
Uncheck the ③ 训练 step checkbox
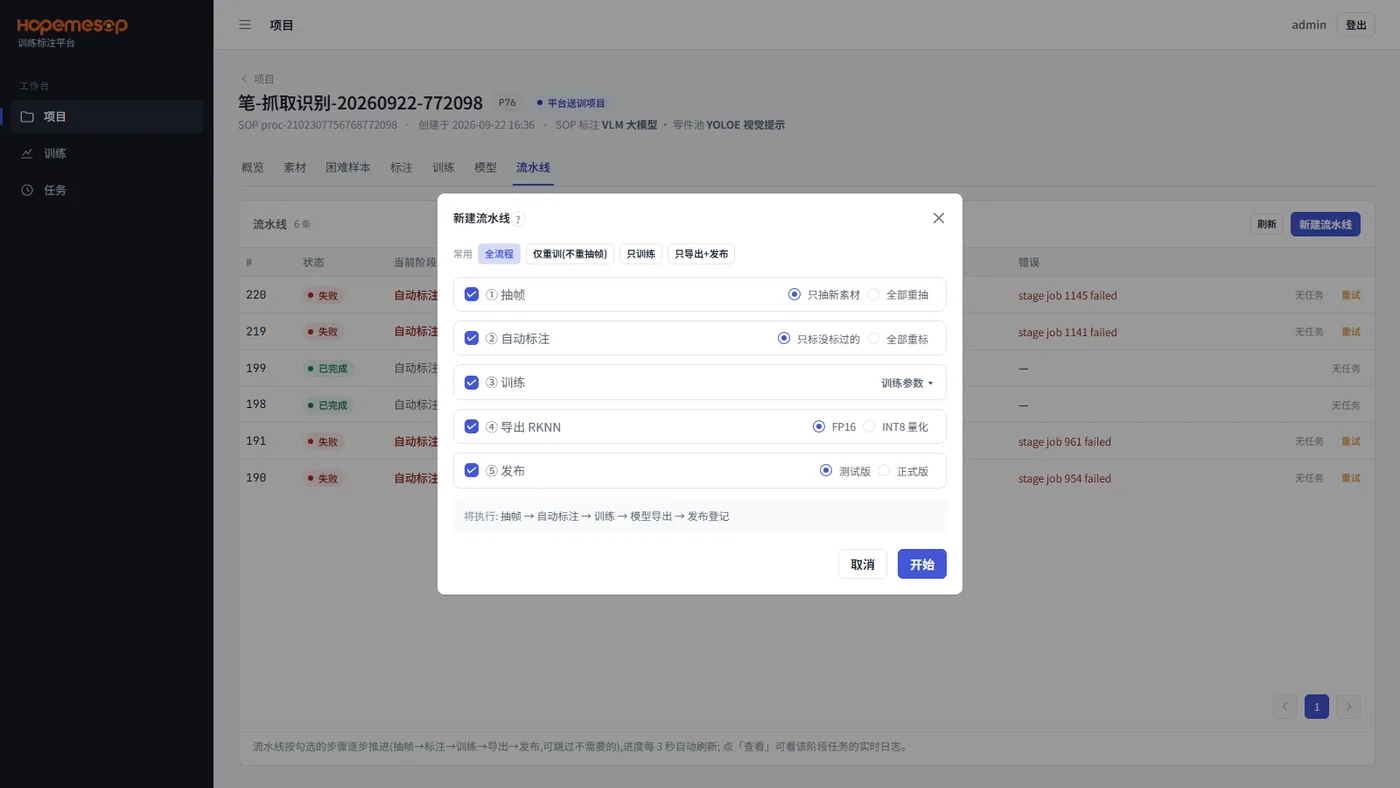tap(472, 382)
